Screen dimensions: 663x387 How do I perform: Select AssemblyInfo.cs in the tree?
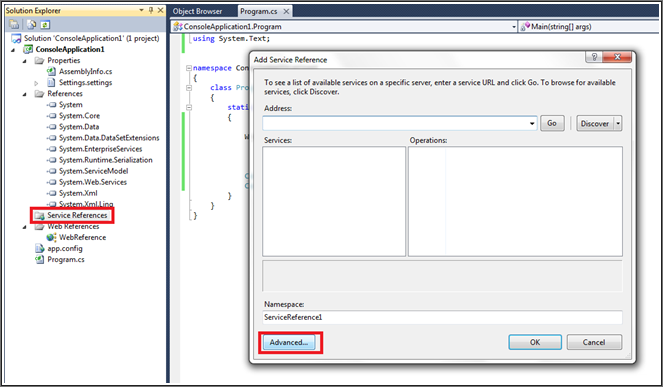tap(85, 71)
